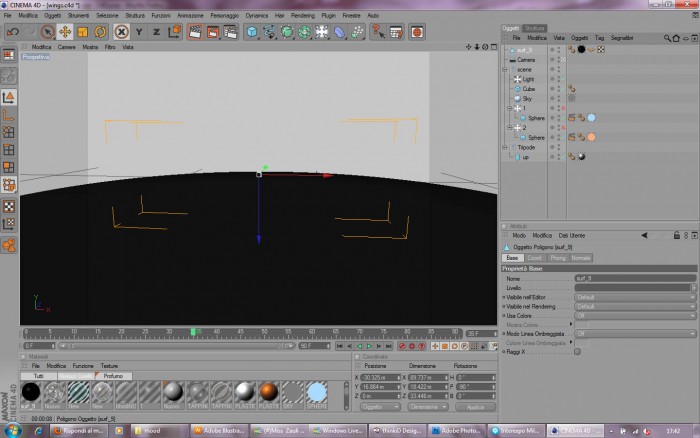Open the Visibile nell'Editor dropdown
The image size is (700, 438).
(x=635, y=297)
